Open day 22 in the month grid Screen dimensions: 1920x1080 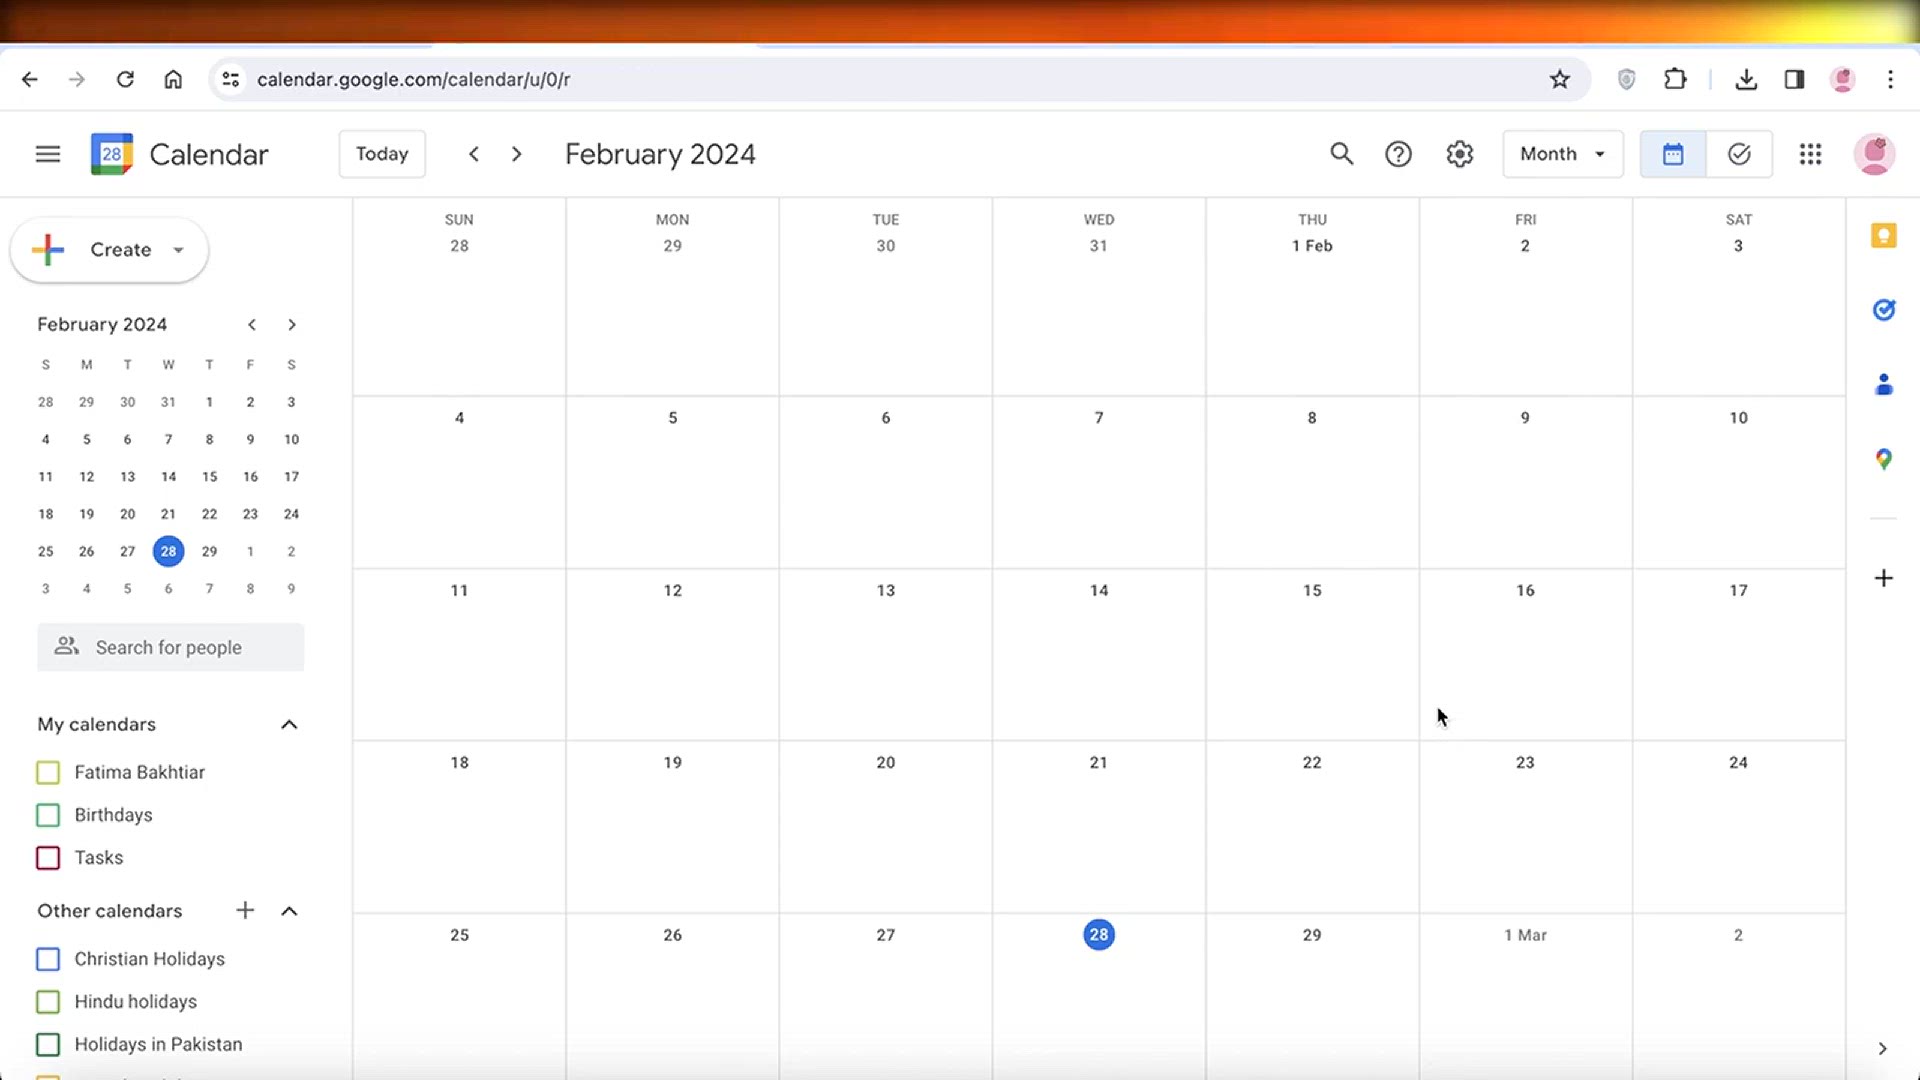1311,763
